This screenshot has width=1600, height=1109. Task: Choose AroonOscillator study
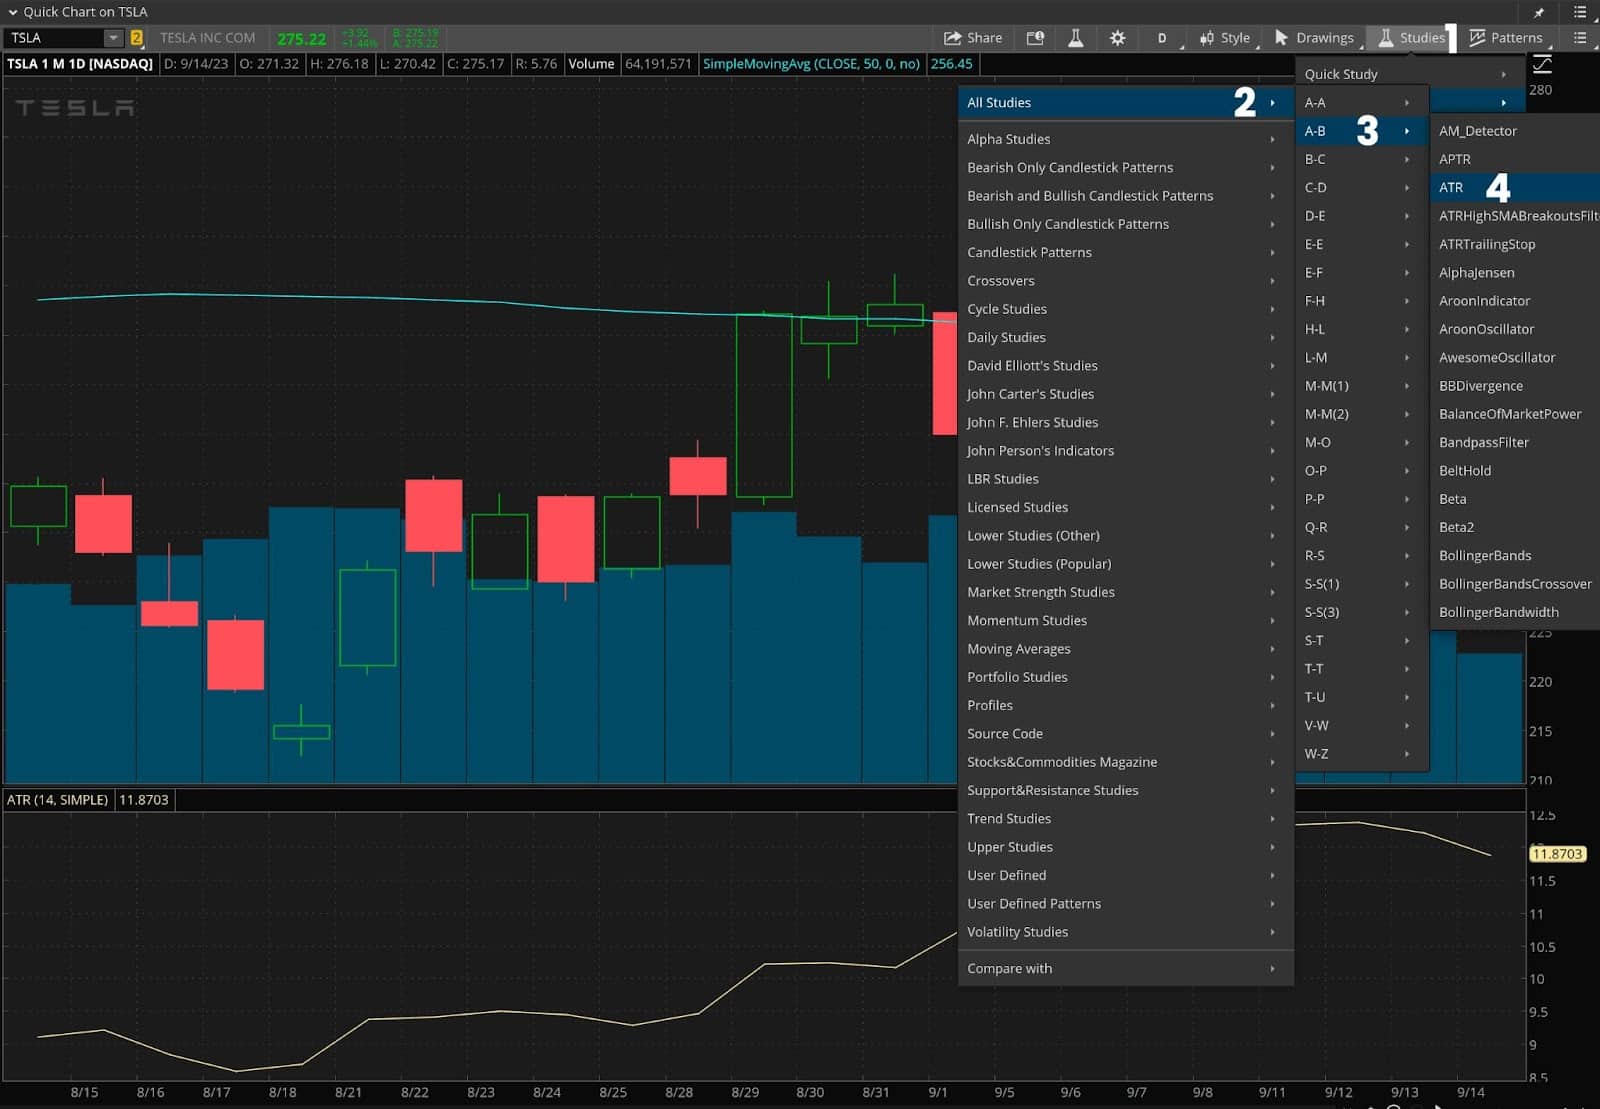[1516, 329]
